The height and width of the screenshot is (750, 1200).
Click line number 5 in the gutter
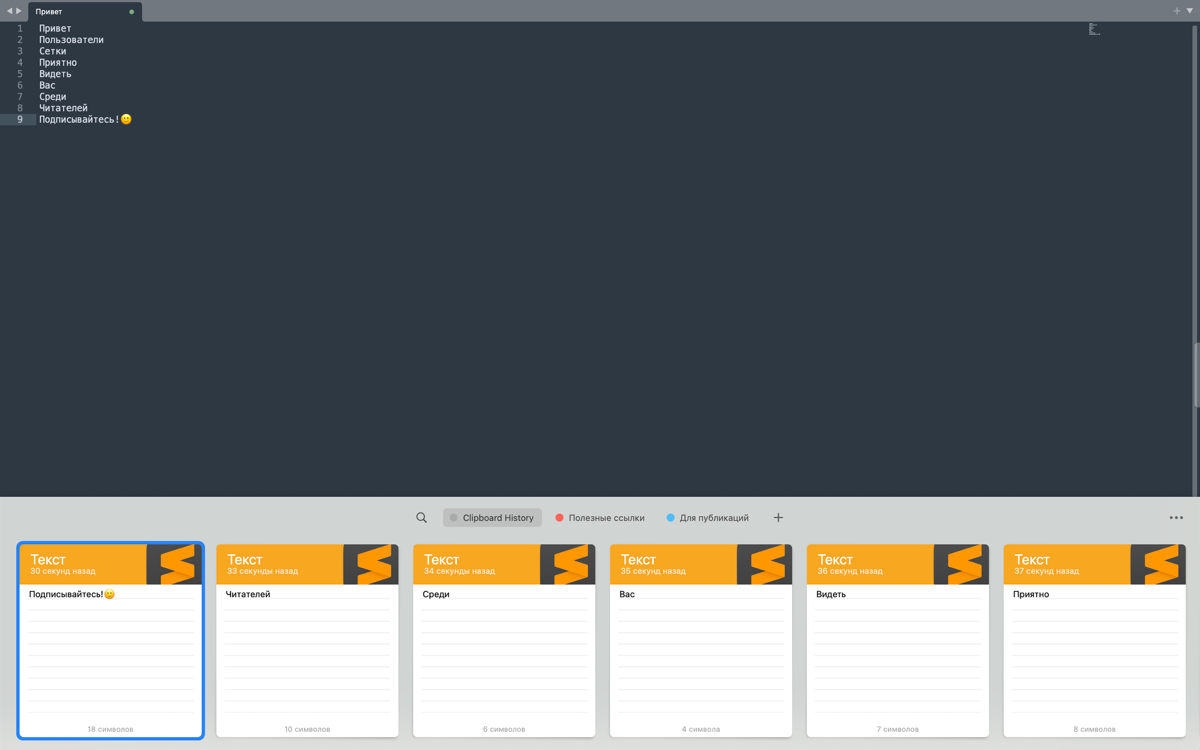pos(19,74)
